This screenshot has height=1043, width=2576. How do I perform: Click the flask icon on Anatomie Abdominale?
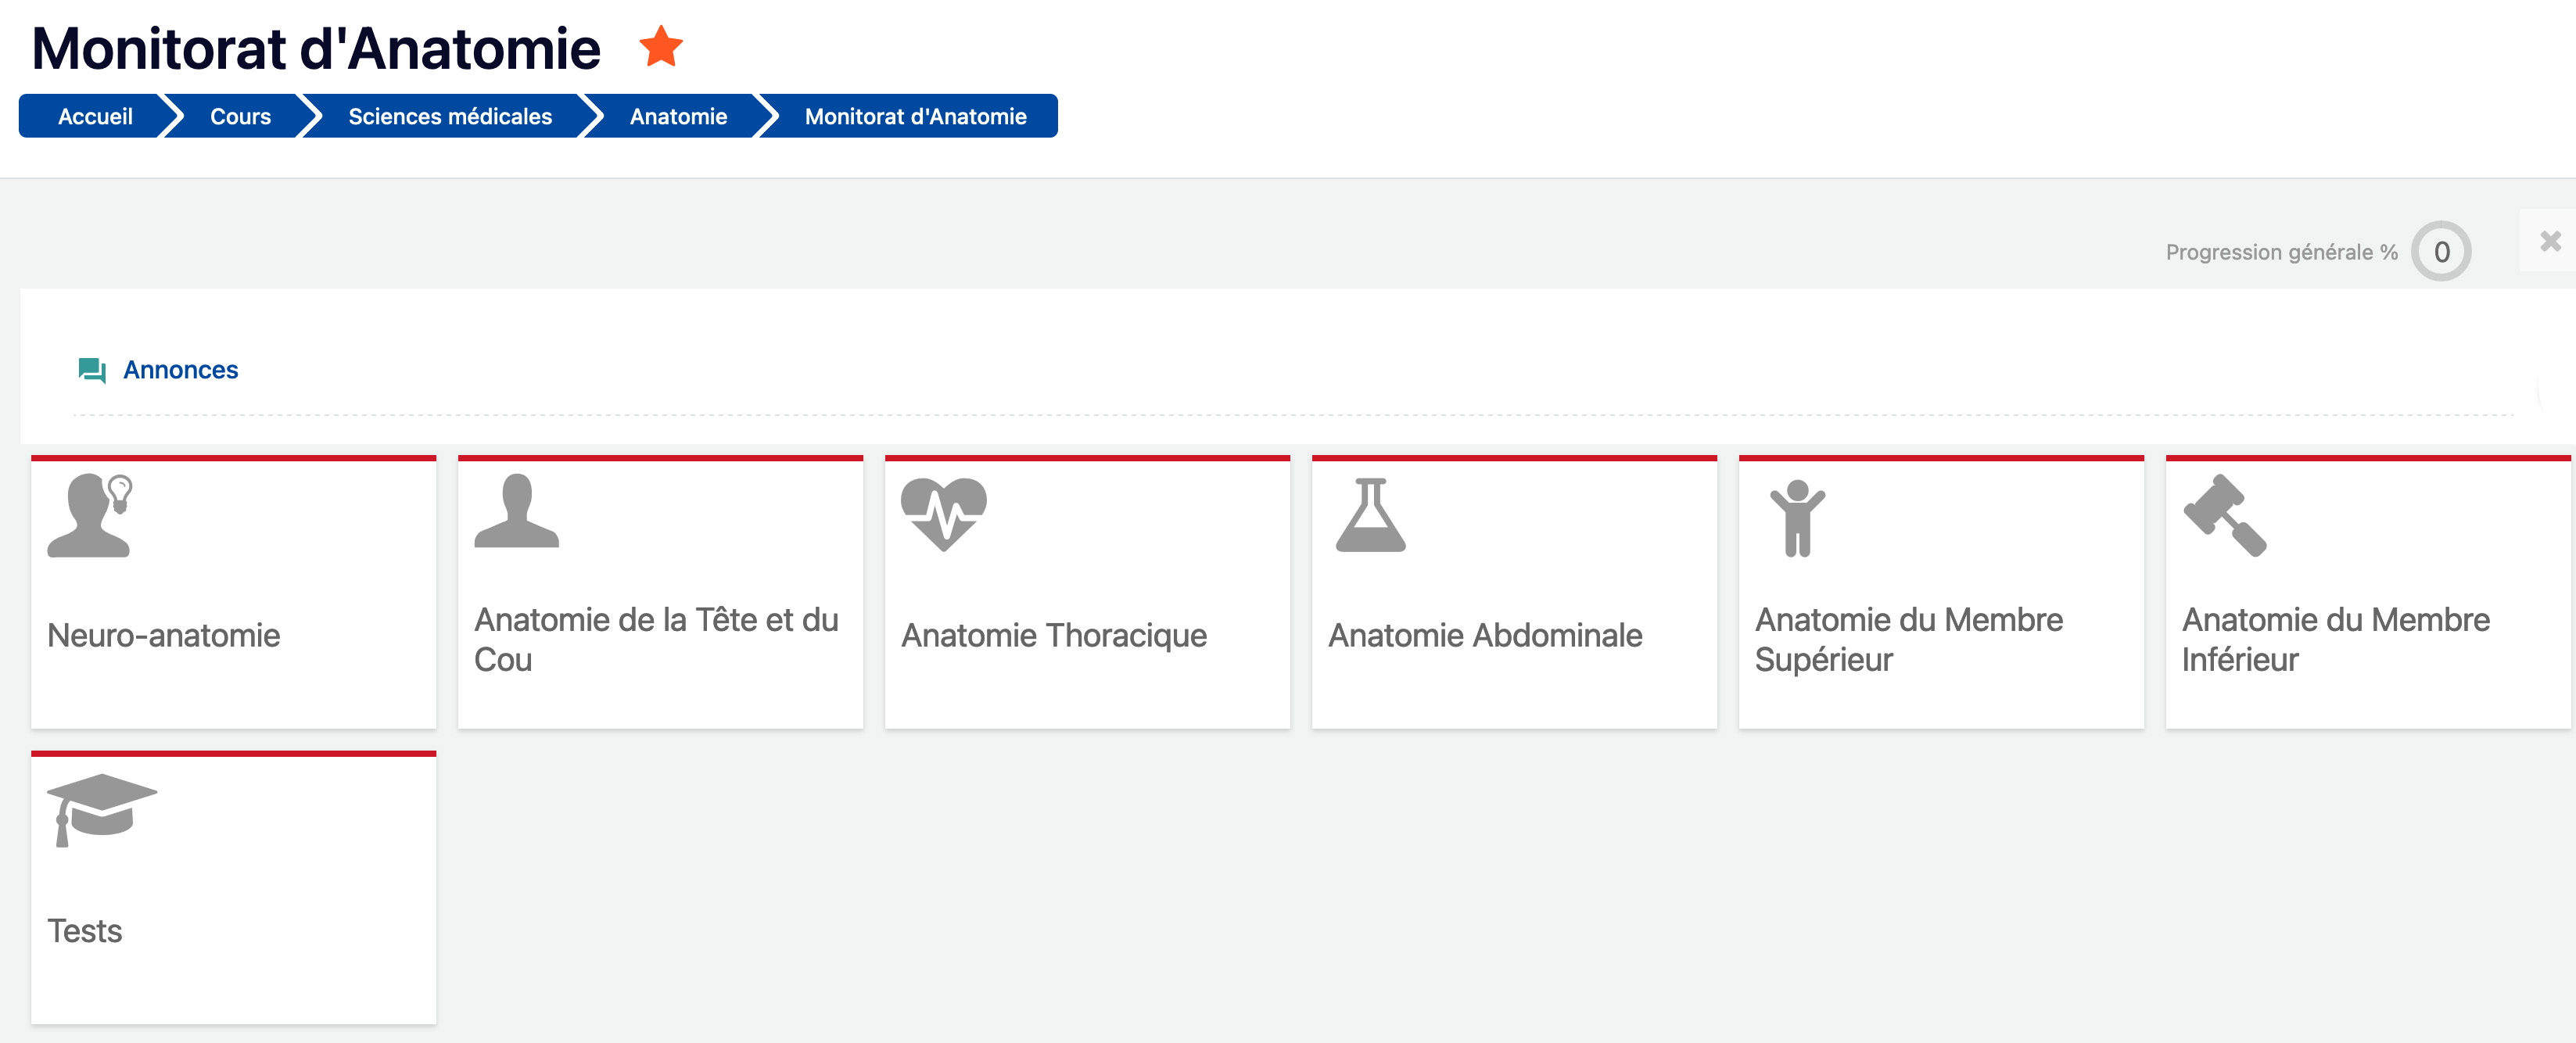point(1370,514)
